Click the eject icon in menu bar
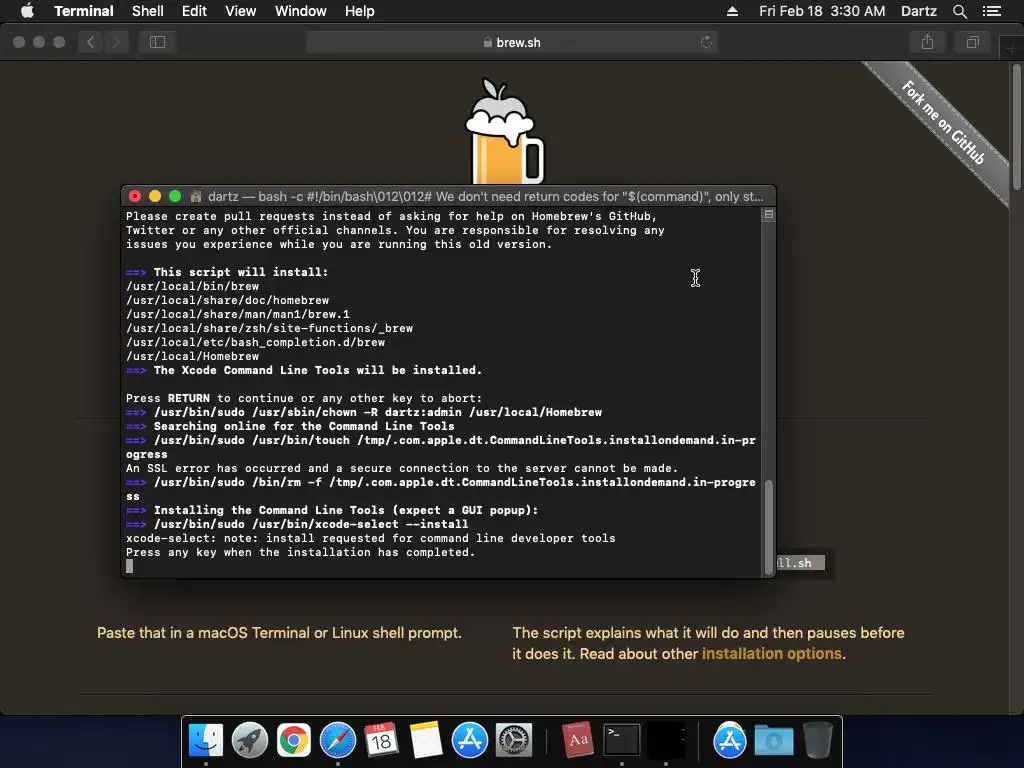This screenshot has height=768, width=1024. 732,11
